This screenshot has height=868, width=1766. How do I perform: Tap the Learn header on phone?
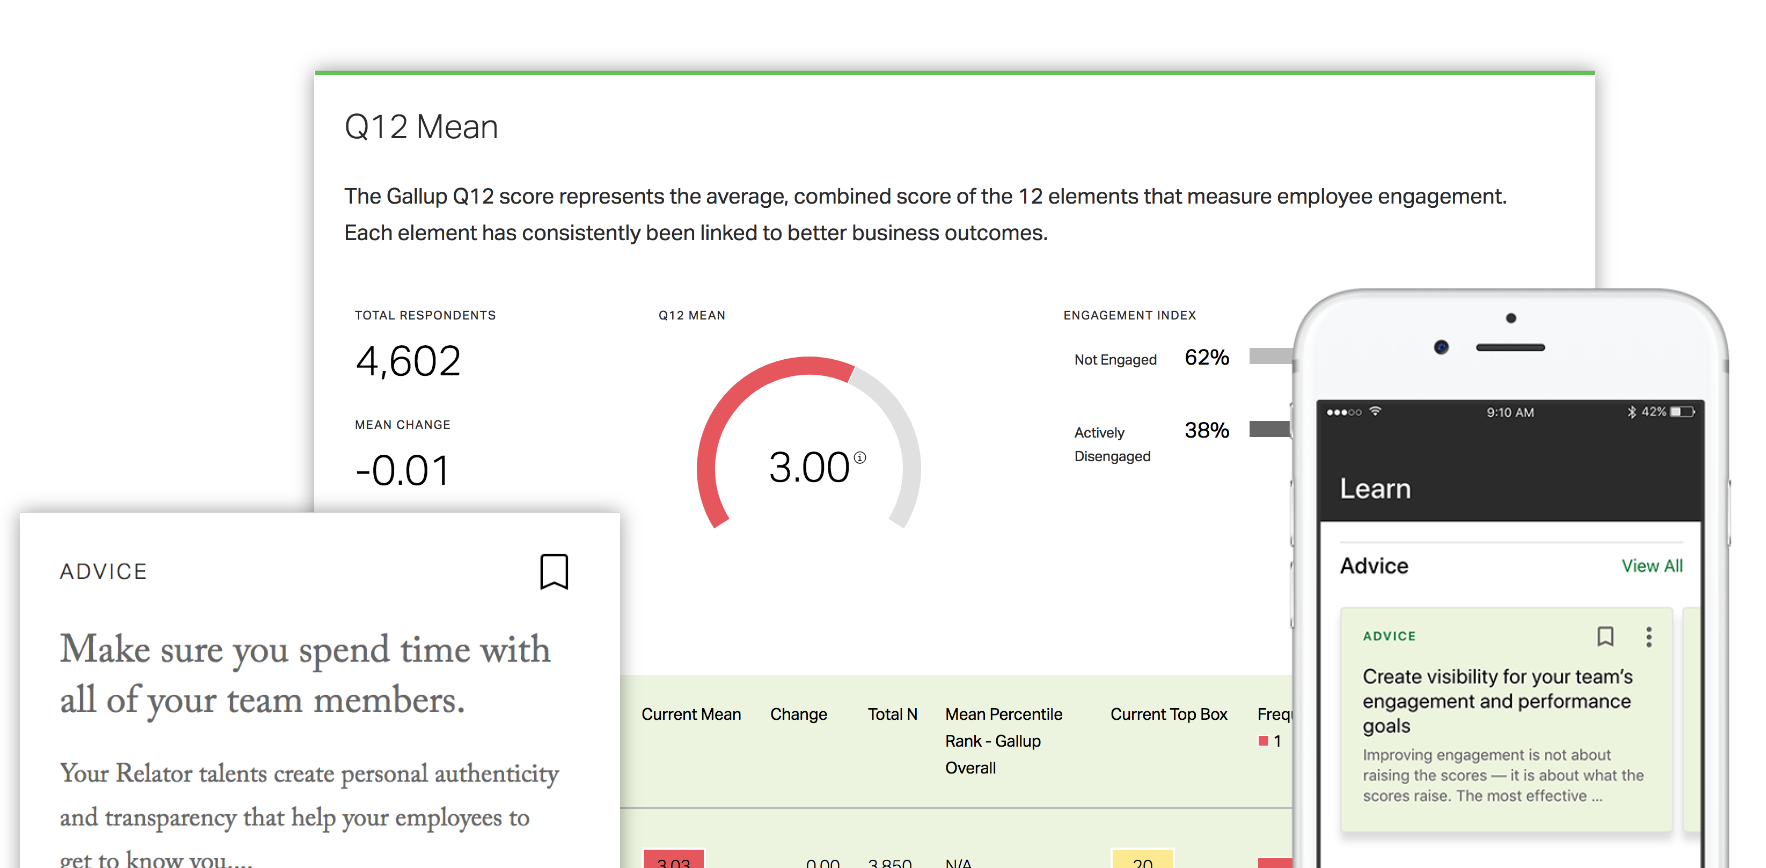point(1375,489)
